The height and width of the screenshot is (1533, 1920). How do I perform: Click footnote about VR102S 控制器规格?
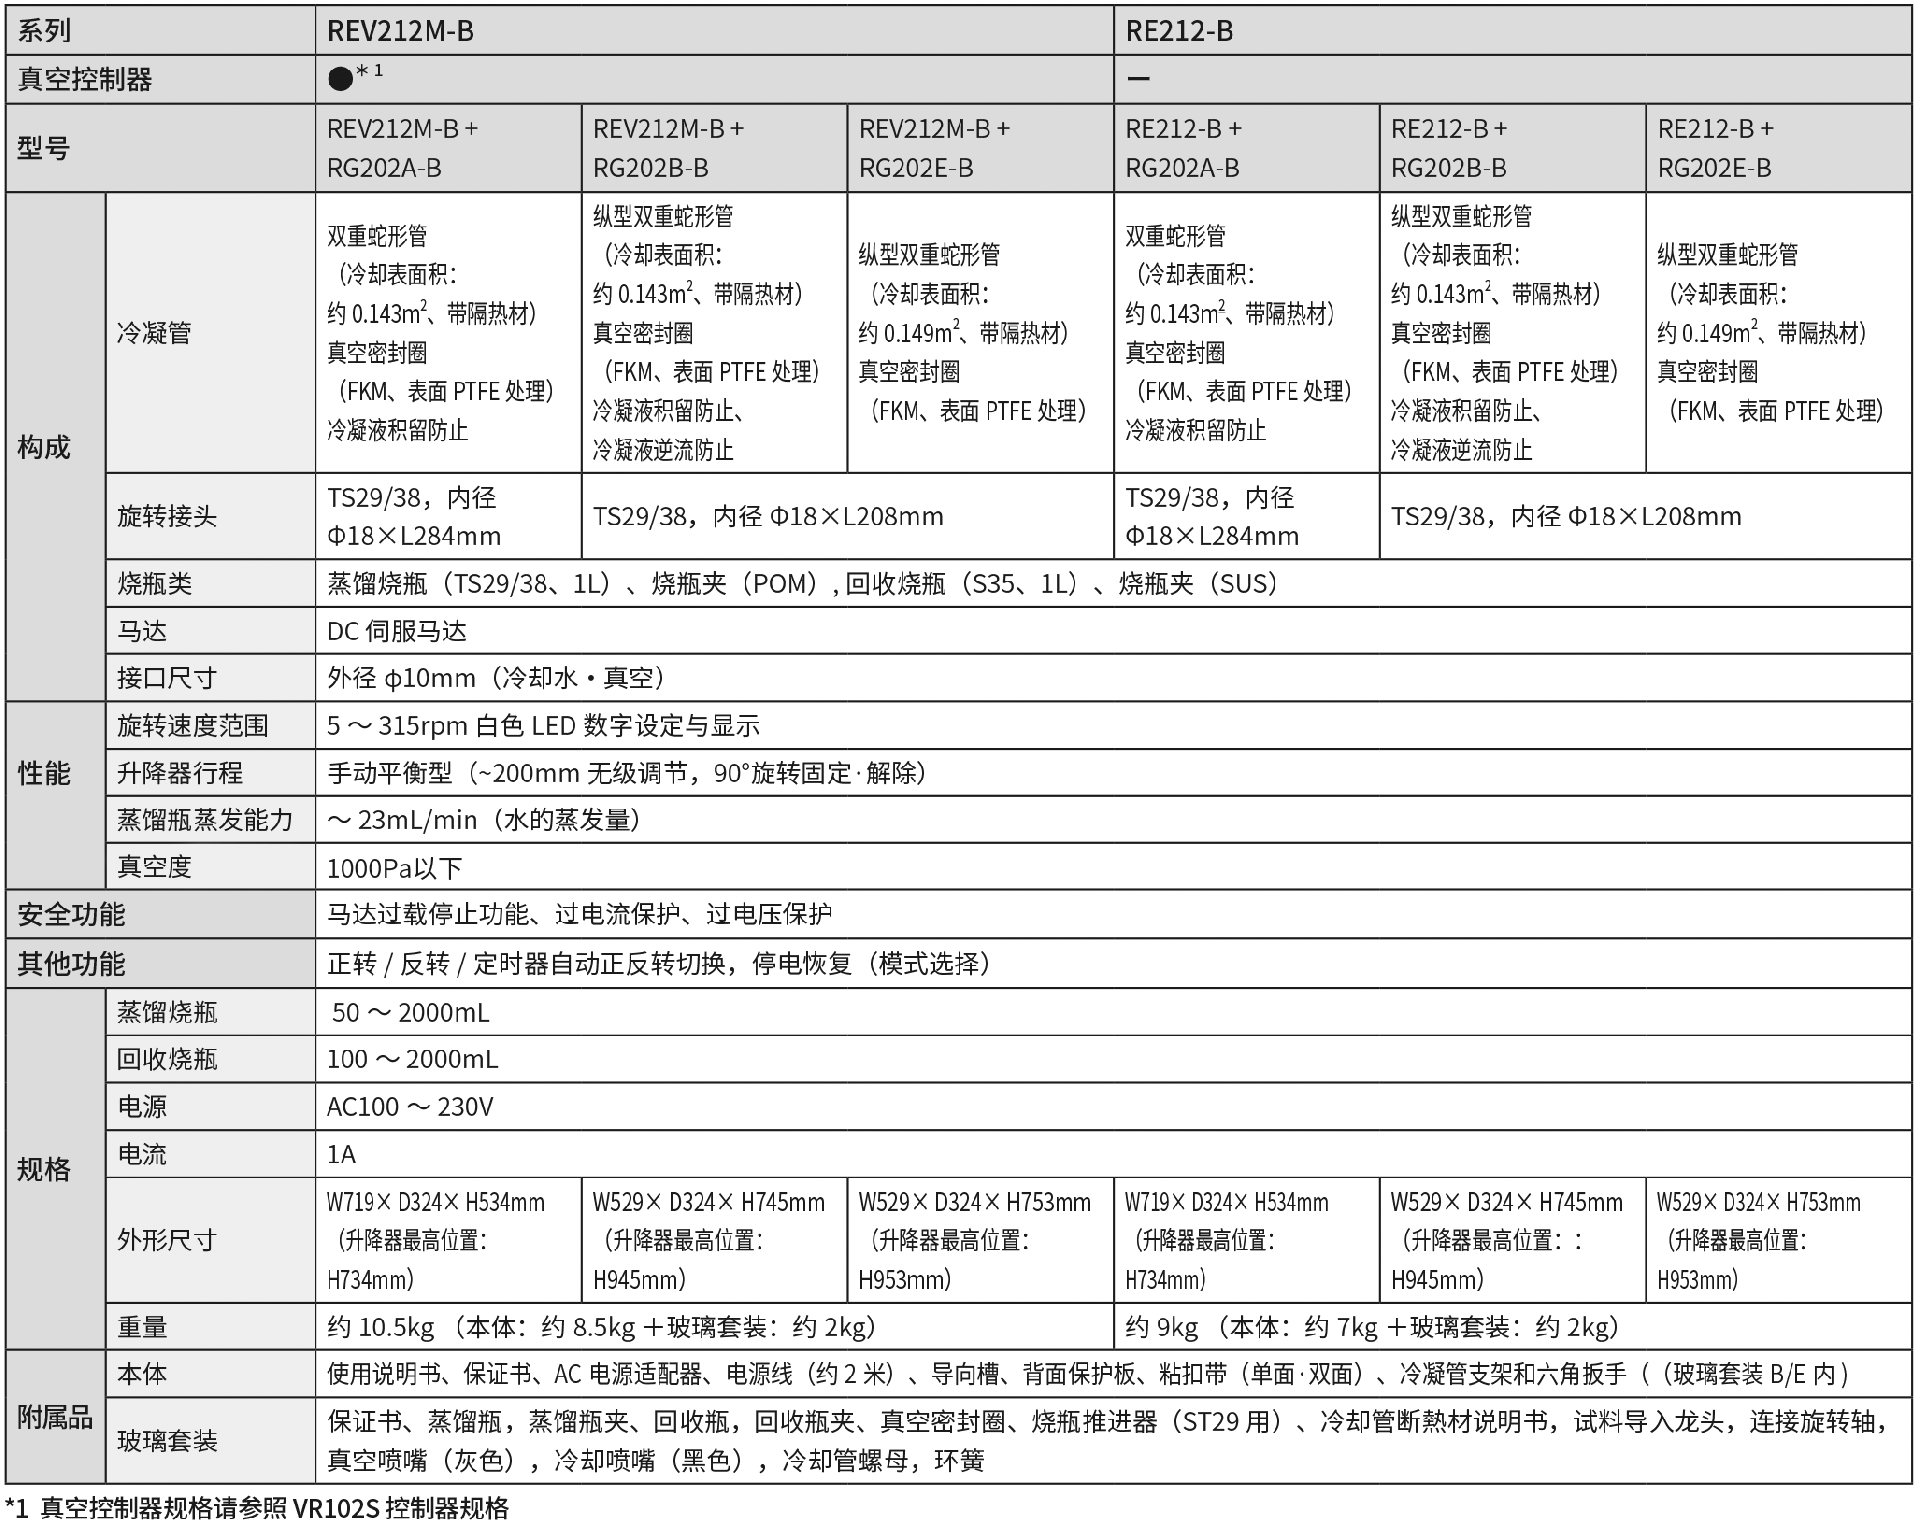[x=257, y=1508]
